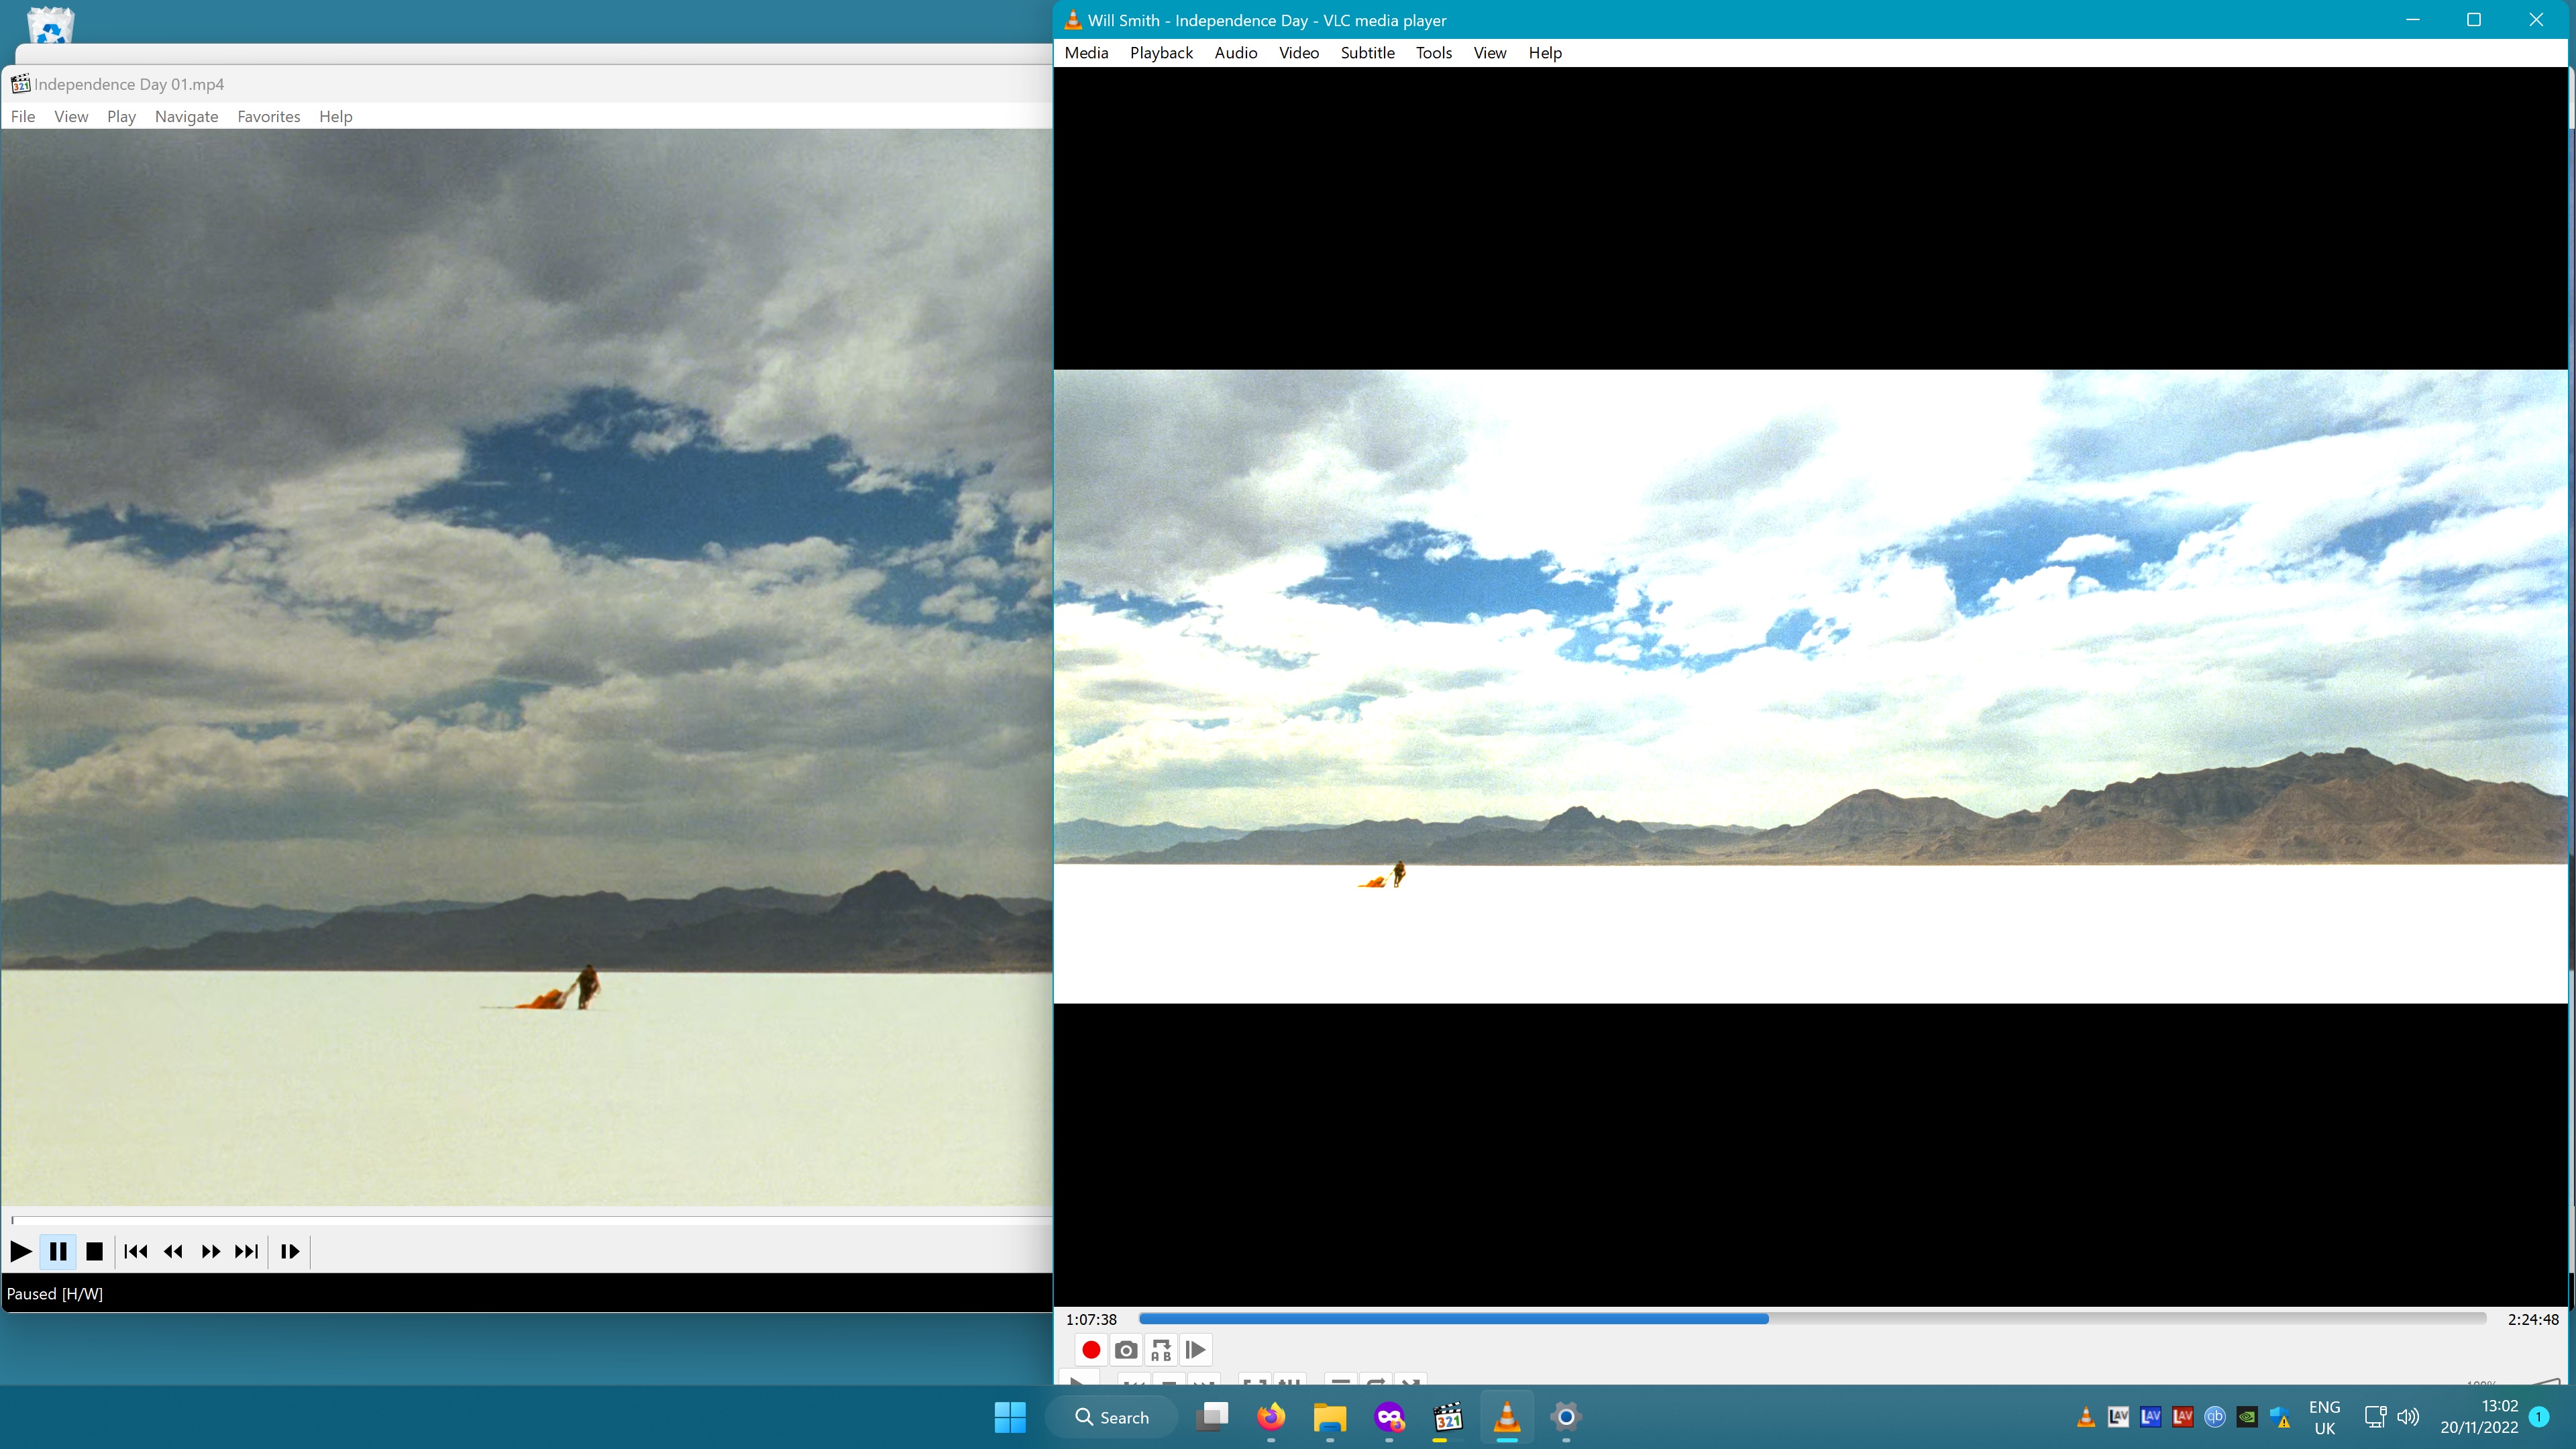Open the Favorites menu in Media Player Classic

[x=268, y=116]
